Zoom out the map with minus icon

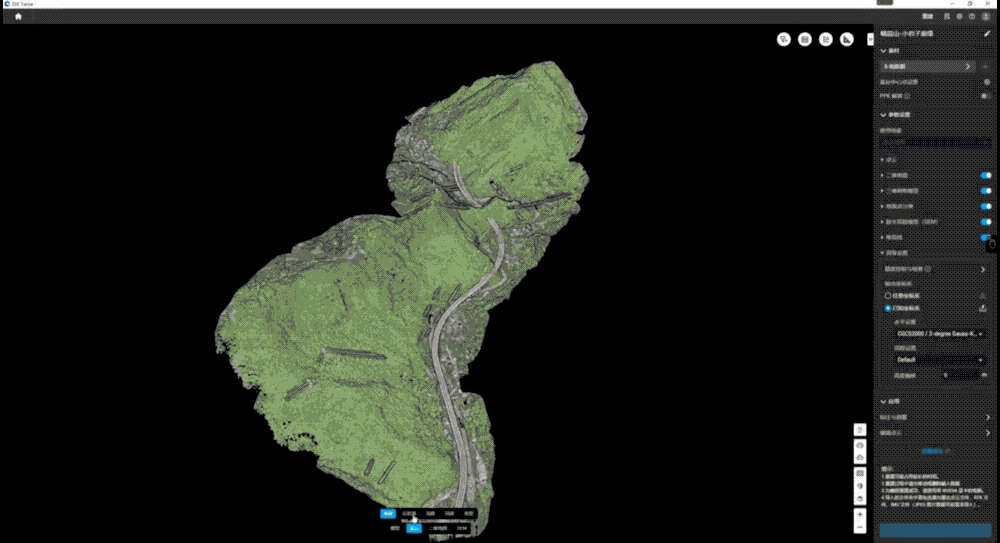(x=860, y=527)
